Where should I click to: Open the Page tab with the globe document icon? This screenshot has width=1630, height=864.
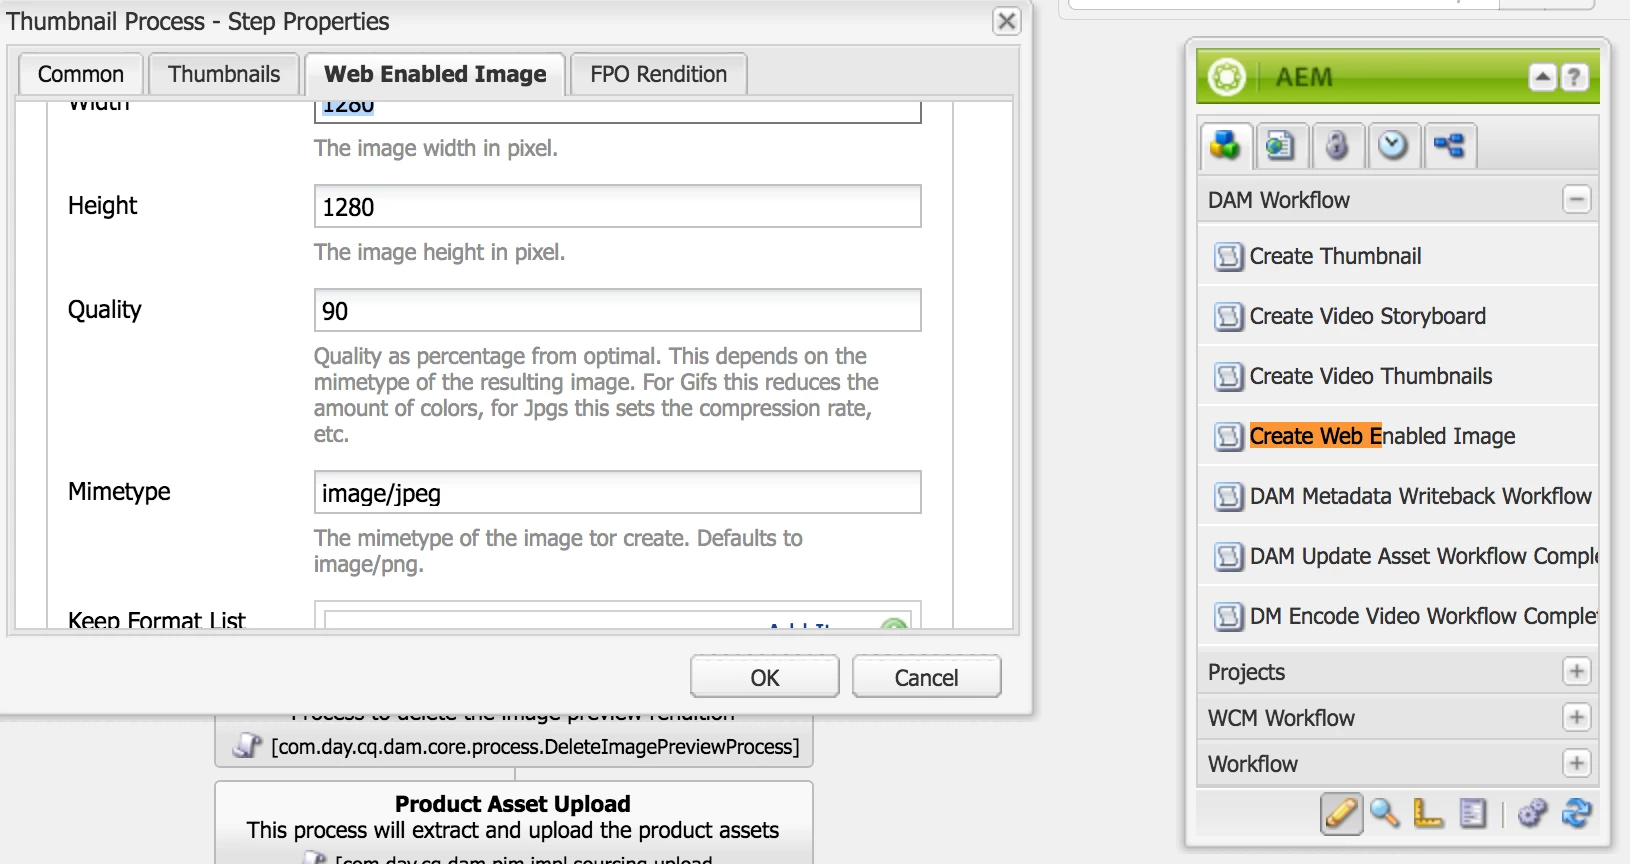click(x=1280, y=146)
